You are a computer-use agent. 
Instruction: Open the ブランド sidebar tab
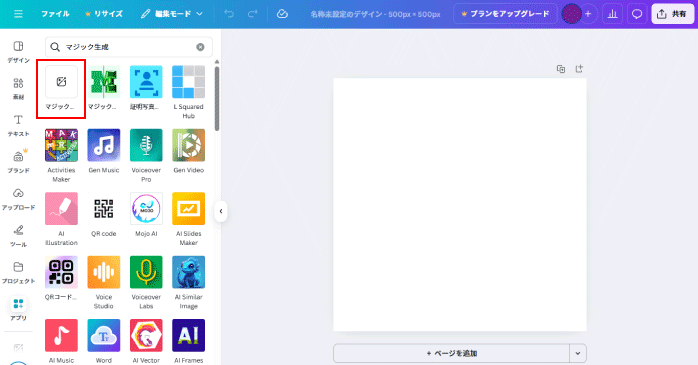[18, 162]
